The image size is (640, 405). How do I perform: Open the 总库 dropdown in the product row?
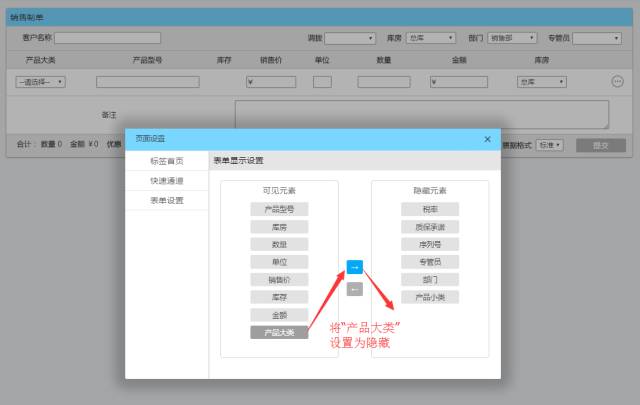click(x=542, y=82)
